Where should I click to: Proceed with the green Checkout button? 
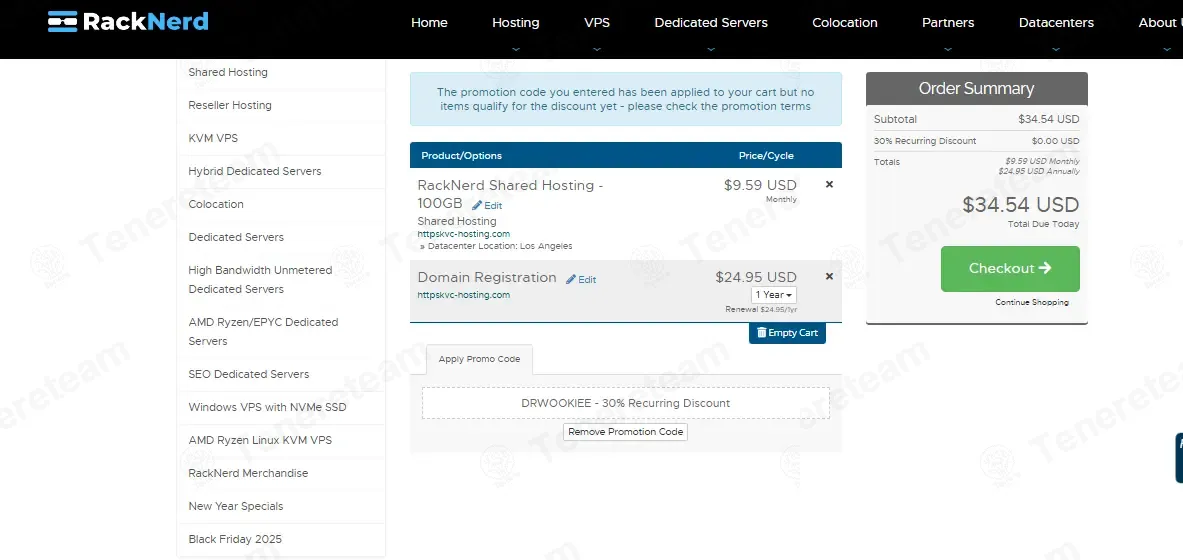(1009, 269)
